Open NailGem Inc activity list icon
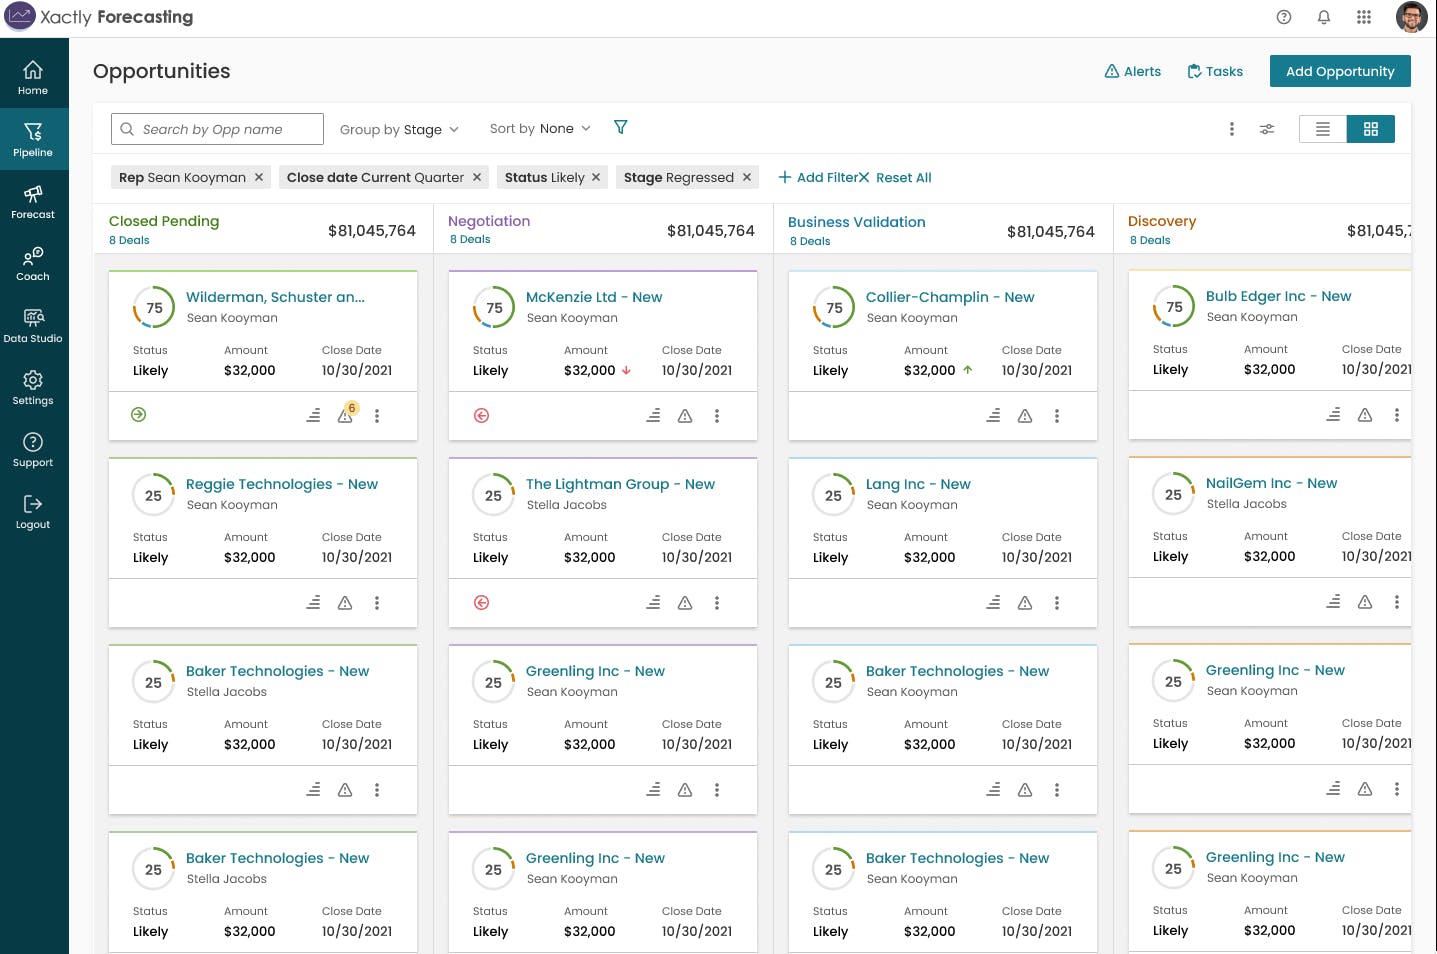Viewport: 1437px width, 954px height. coord(1333,601)
